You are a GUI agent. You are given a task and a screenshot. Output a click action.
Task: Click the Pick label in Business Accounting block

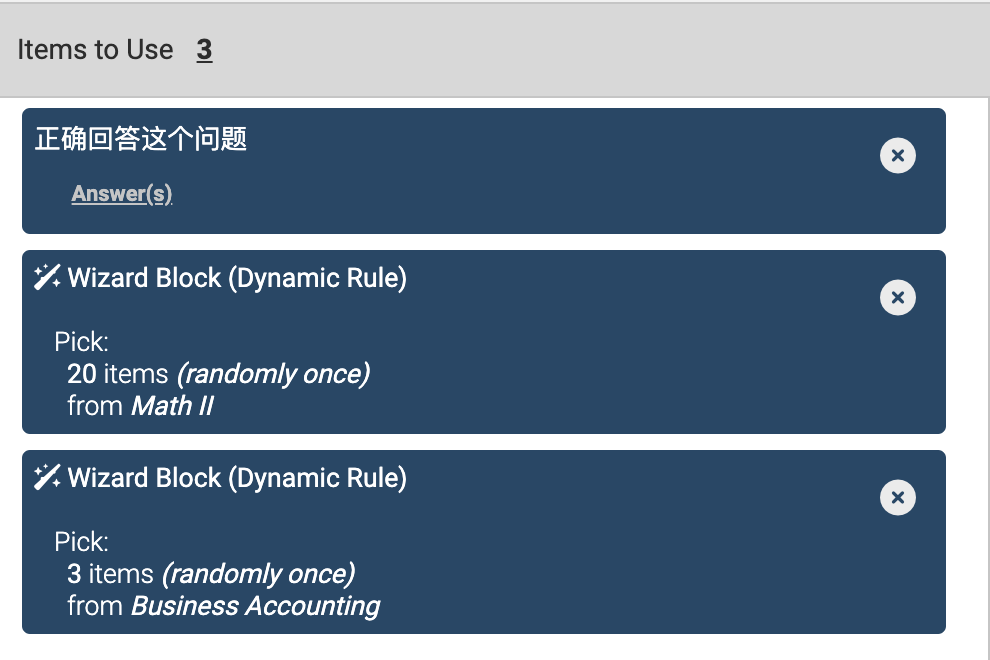click(81, 543)
